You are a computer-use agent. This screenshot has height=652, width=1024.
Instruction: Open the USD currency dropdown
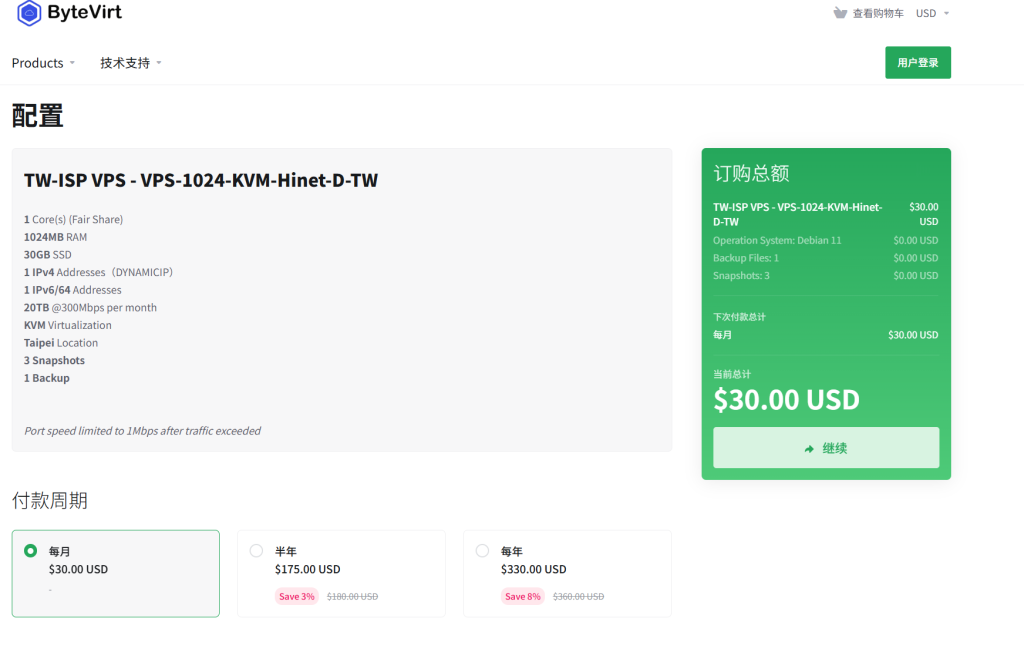[x=931, y=13]
